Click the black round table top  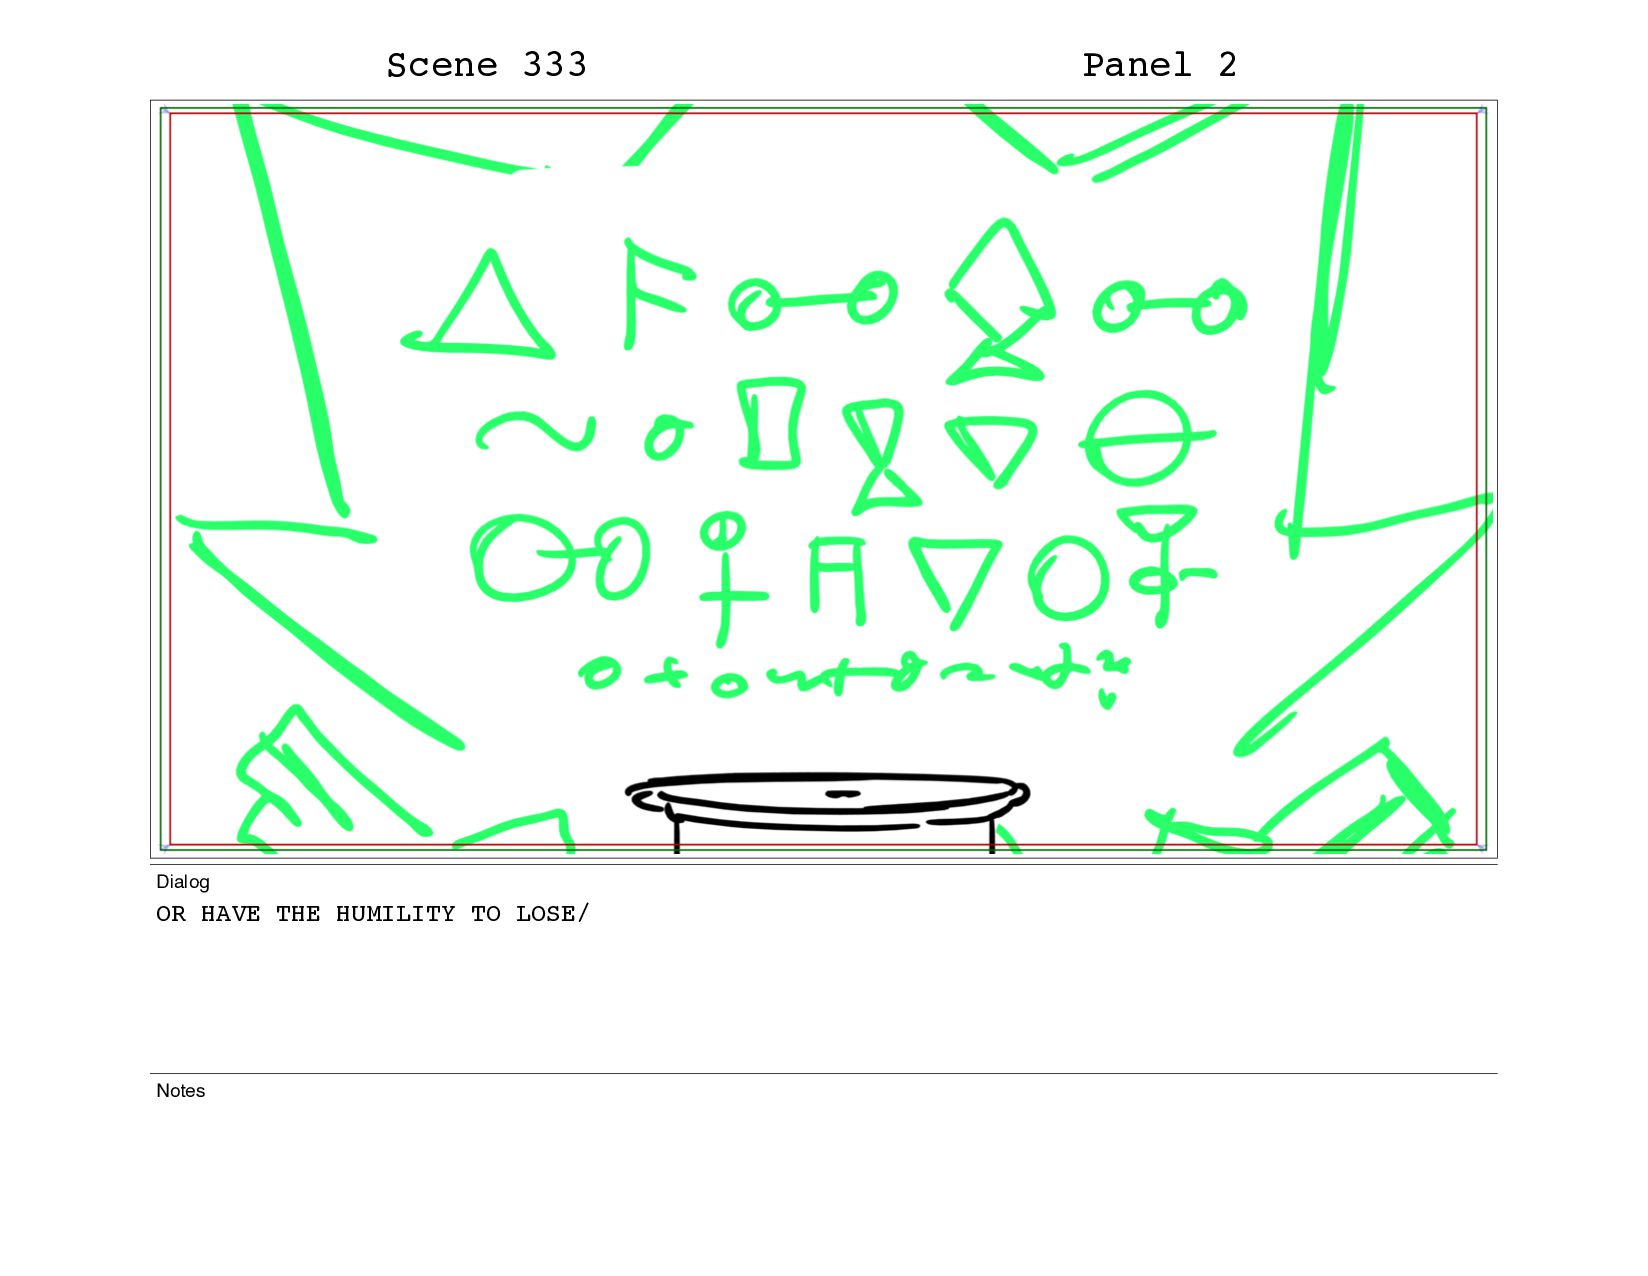pos(827,800)
